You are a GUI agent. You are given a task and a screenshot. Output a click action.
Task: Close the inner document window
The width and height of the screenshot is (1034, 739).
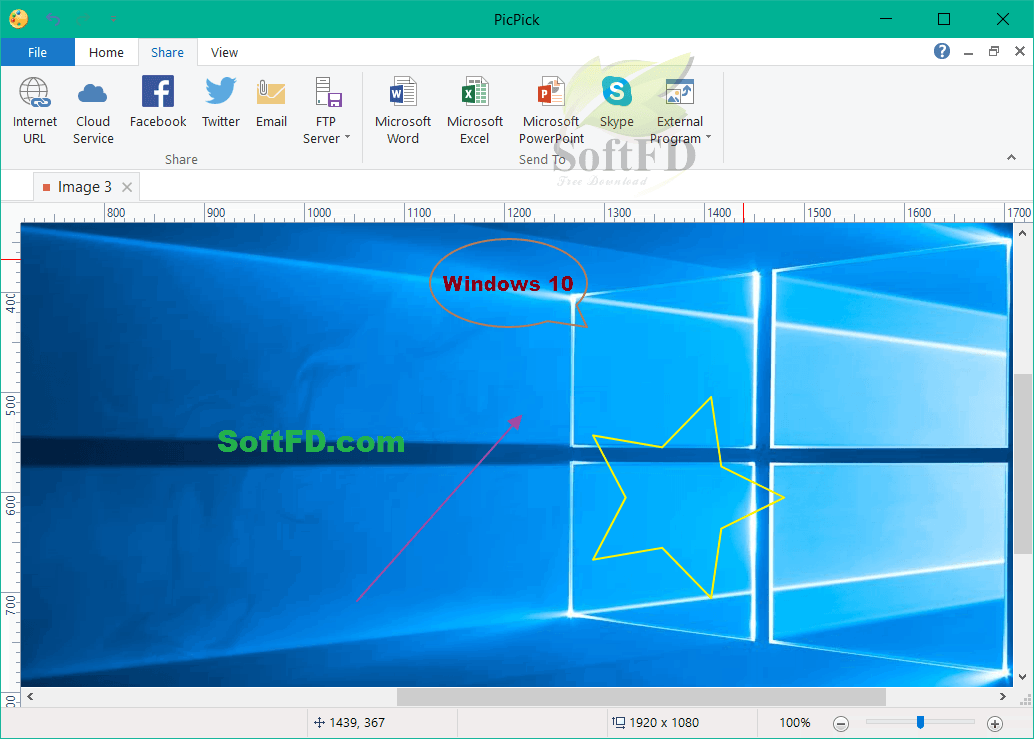[1019, 51]
